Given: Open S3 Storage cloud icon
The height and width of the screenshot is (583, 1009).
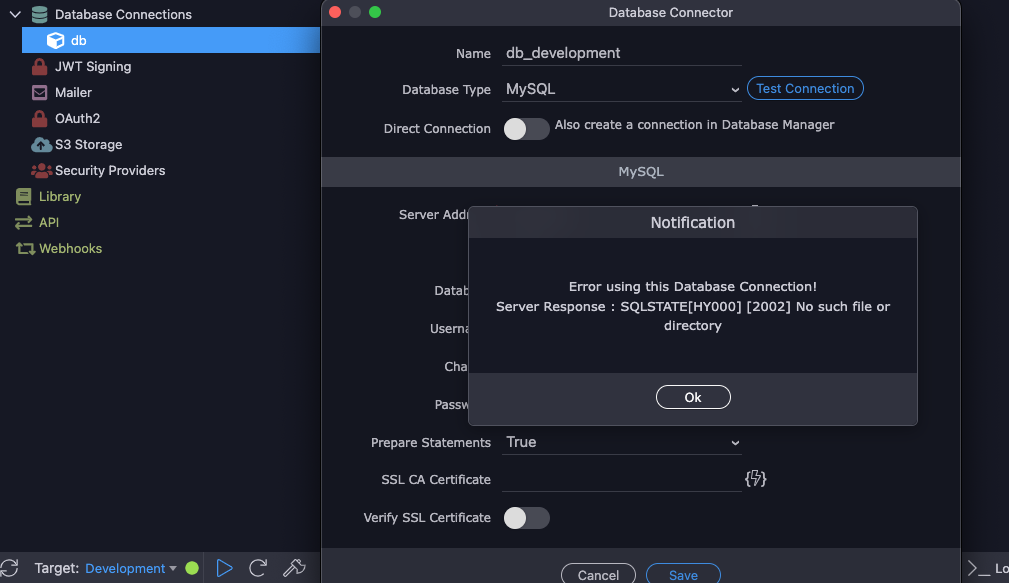Looking at the screenshot, I should click(41, 145).
